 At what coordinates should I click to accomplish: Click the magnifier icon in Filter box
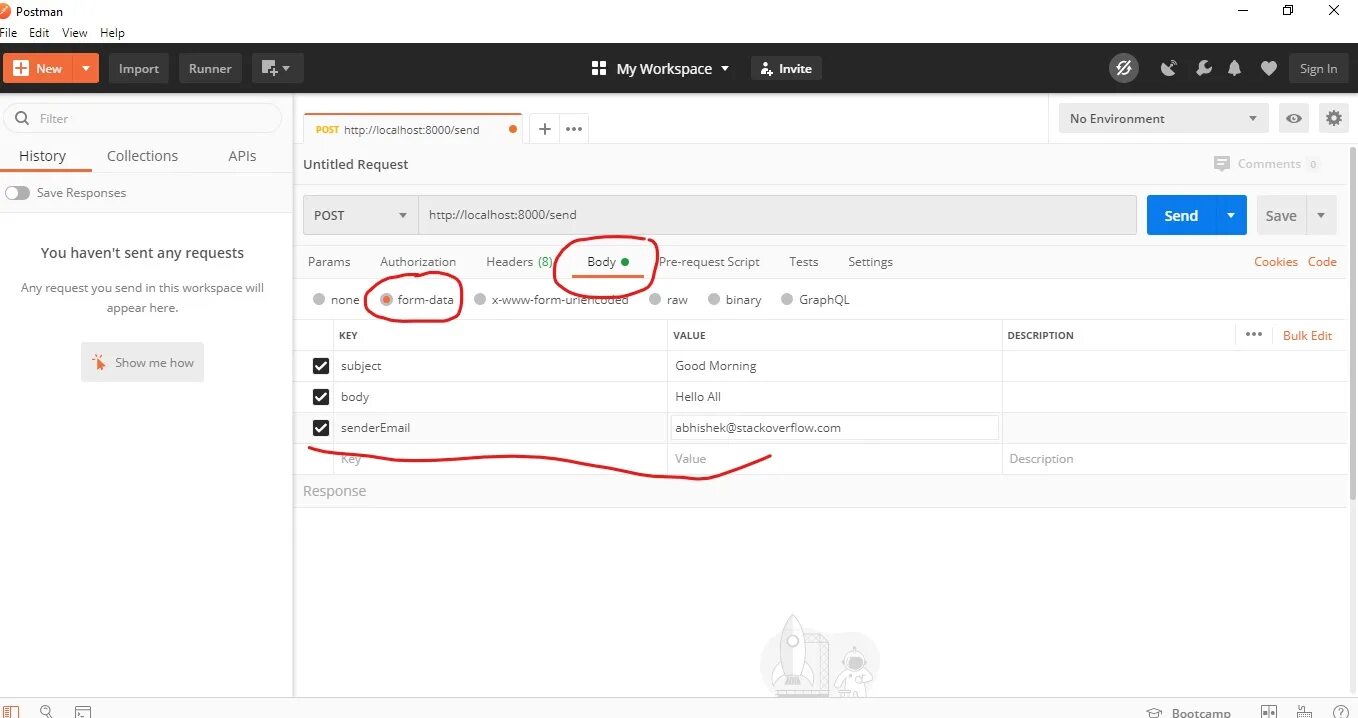point(21,118)
